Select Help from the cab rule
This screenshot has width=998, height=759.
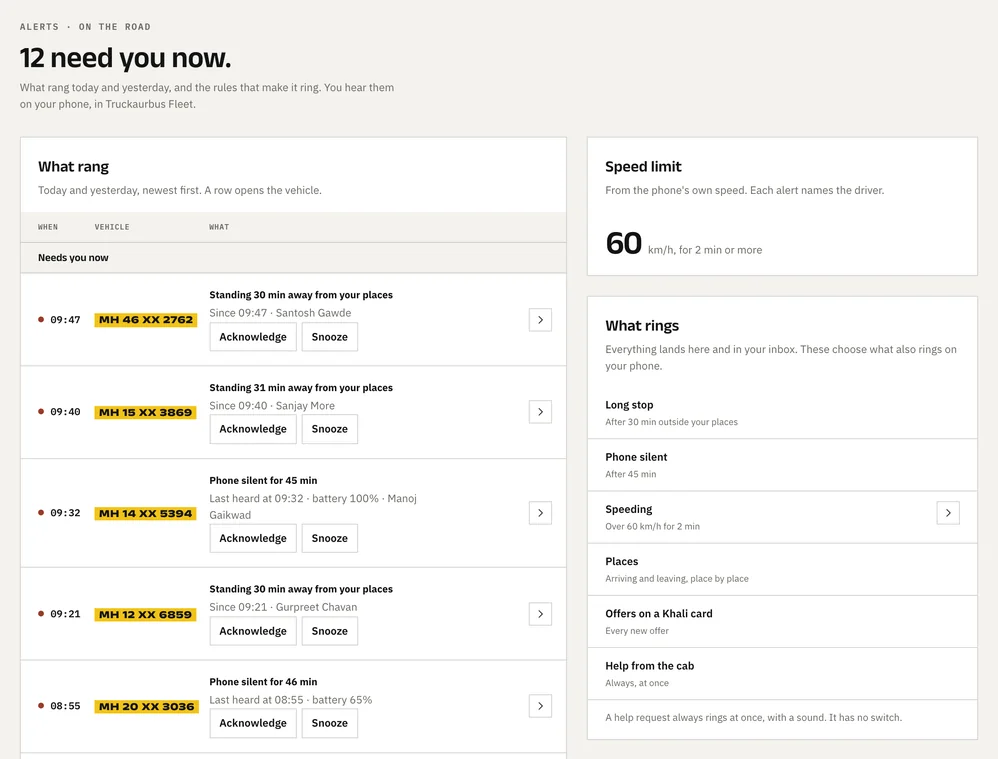pyautogui.click(x=782, y=674)
